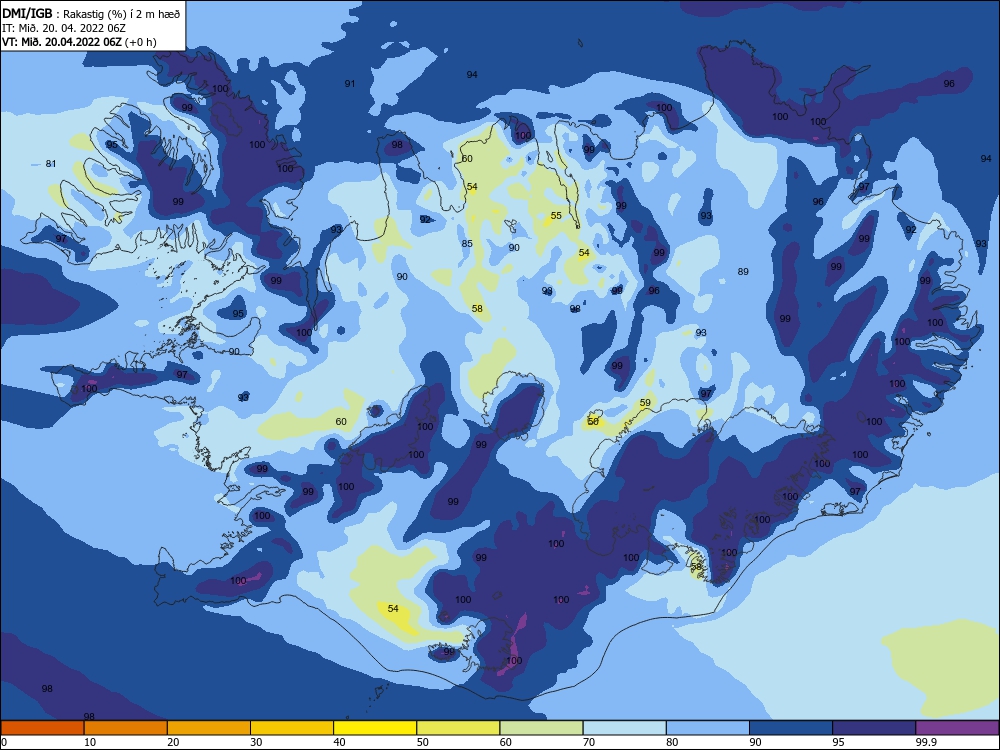The height and width of the screenshot is (750, 1000).
Task: Choose the medium blue 90–95 legend swatch
Action: coord(791,728)
